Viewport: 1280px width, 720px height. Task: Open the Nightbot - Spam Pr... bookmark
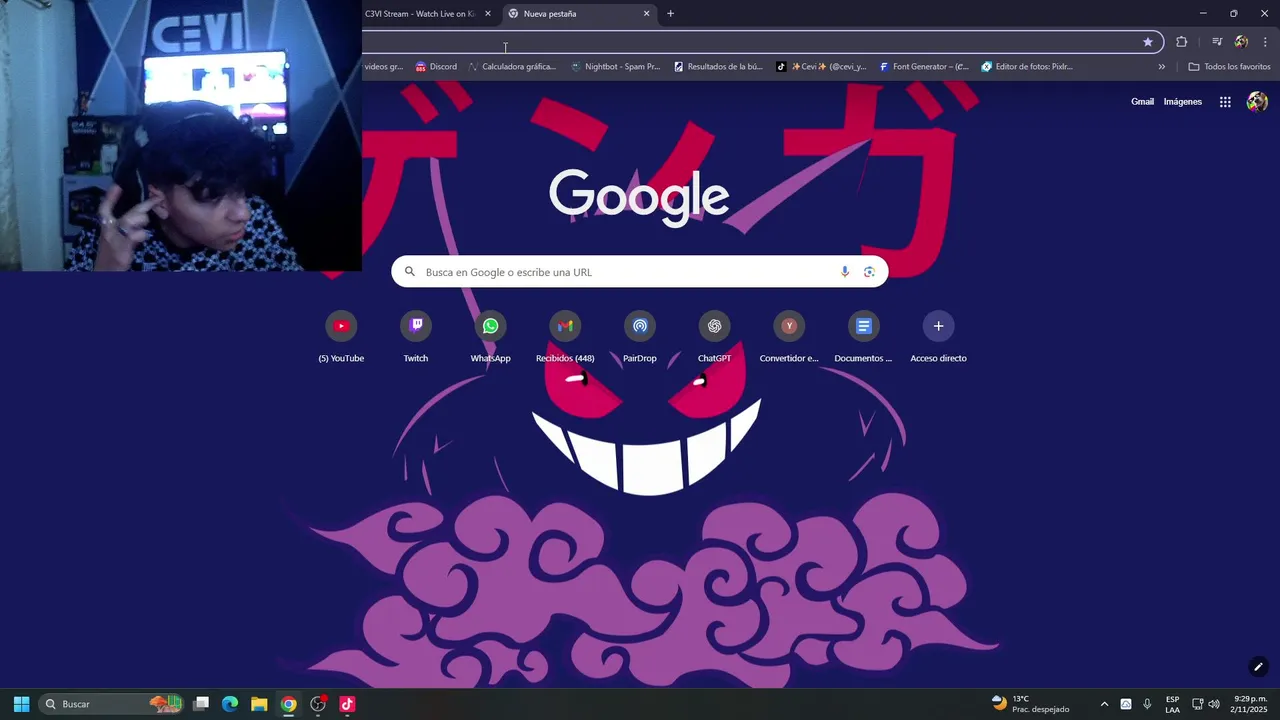tap(615, 67)
